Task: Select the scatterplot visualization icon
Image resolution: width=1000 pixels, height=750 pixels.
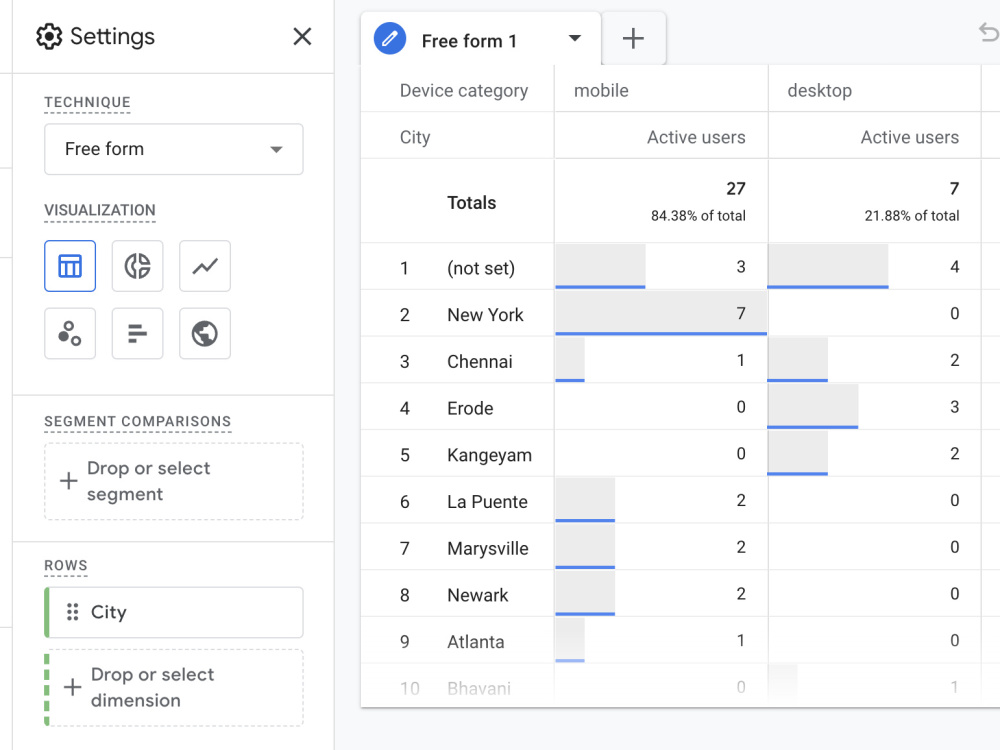Action: pos(70,334)
